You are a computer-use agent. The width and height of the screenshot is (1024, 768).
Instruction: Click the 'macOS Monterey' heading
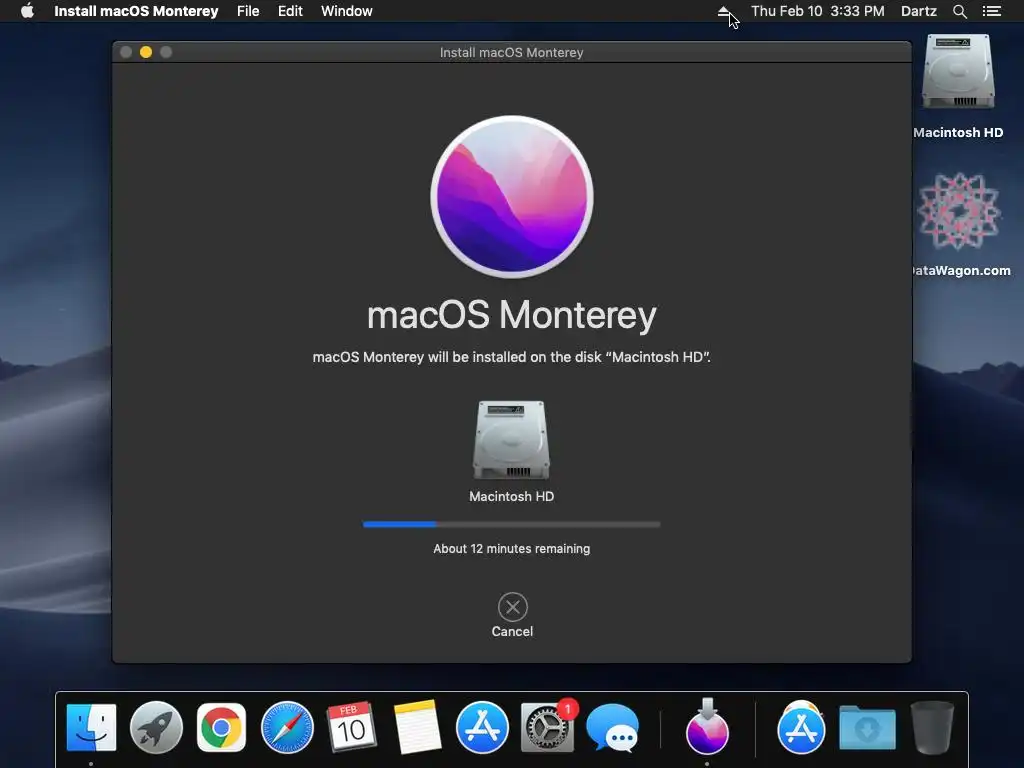pos(511,315)
